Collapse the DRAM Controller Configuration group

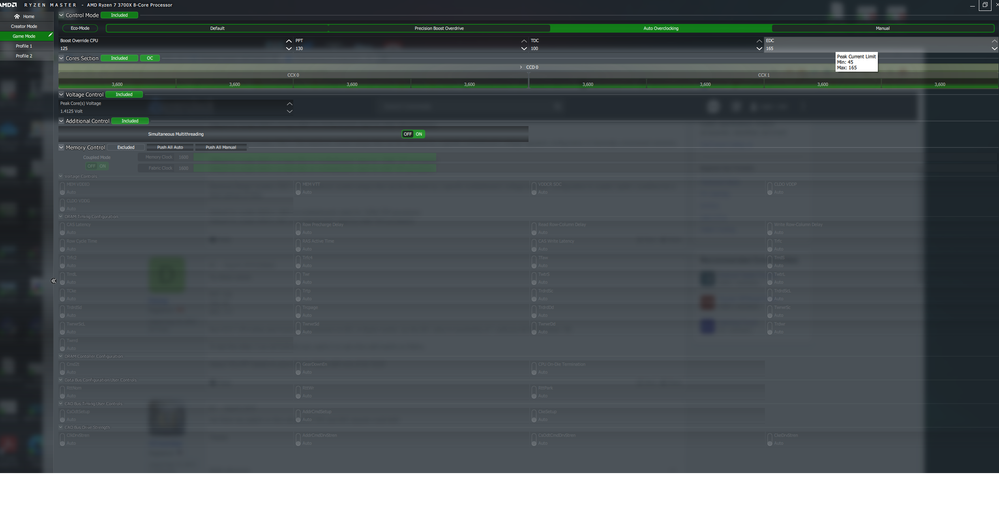pyautogui.click(x=61, y=357)
